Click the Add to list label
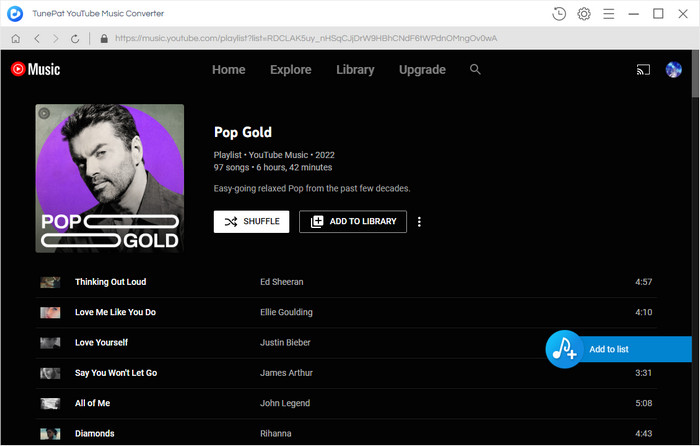The height and width of the screenshot is (446, 700). [609, 349]
